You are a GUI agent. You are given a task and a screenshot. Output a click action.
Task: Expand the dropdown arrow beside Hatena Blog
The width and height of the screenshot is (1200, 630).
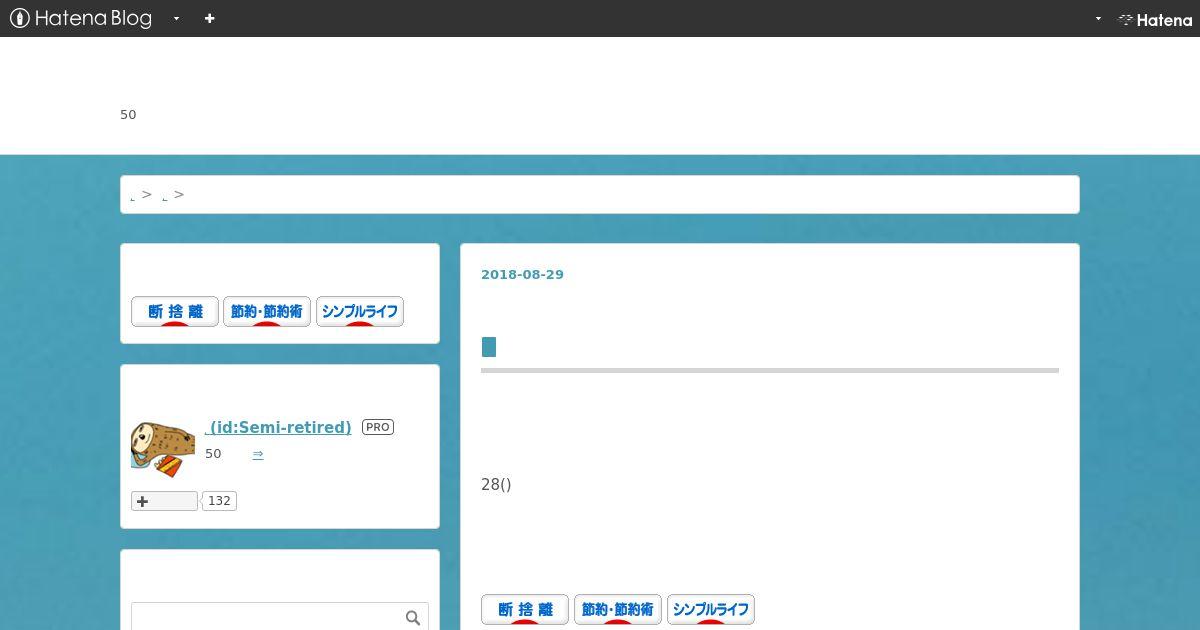tap(176, 18)
